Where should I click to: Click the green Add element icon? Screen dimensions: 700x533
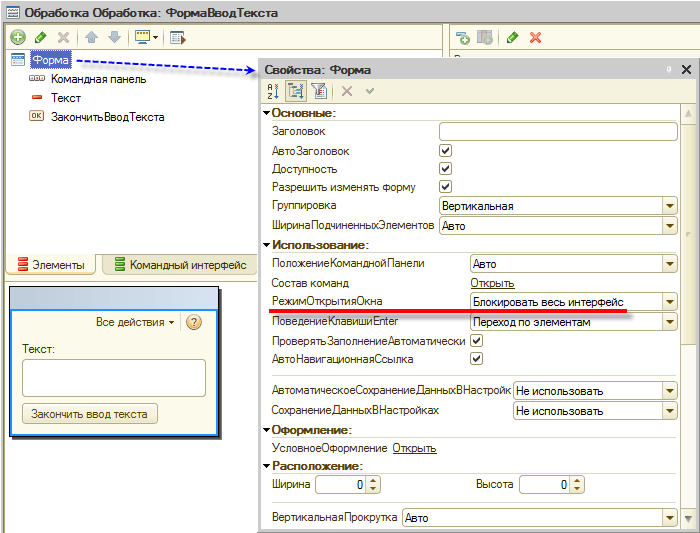[18, 37]
